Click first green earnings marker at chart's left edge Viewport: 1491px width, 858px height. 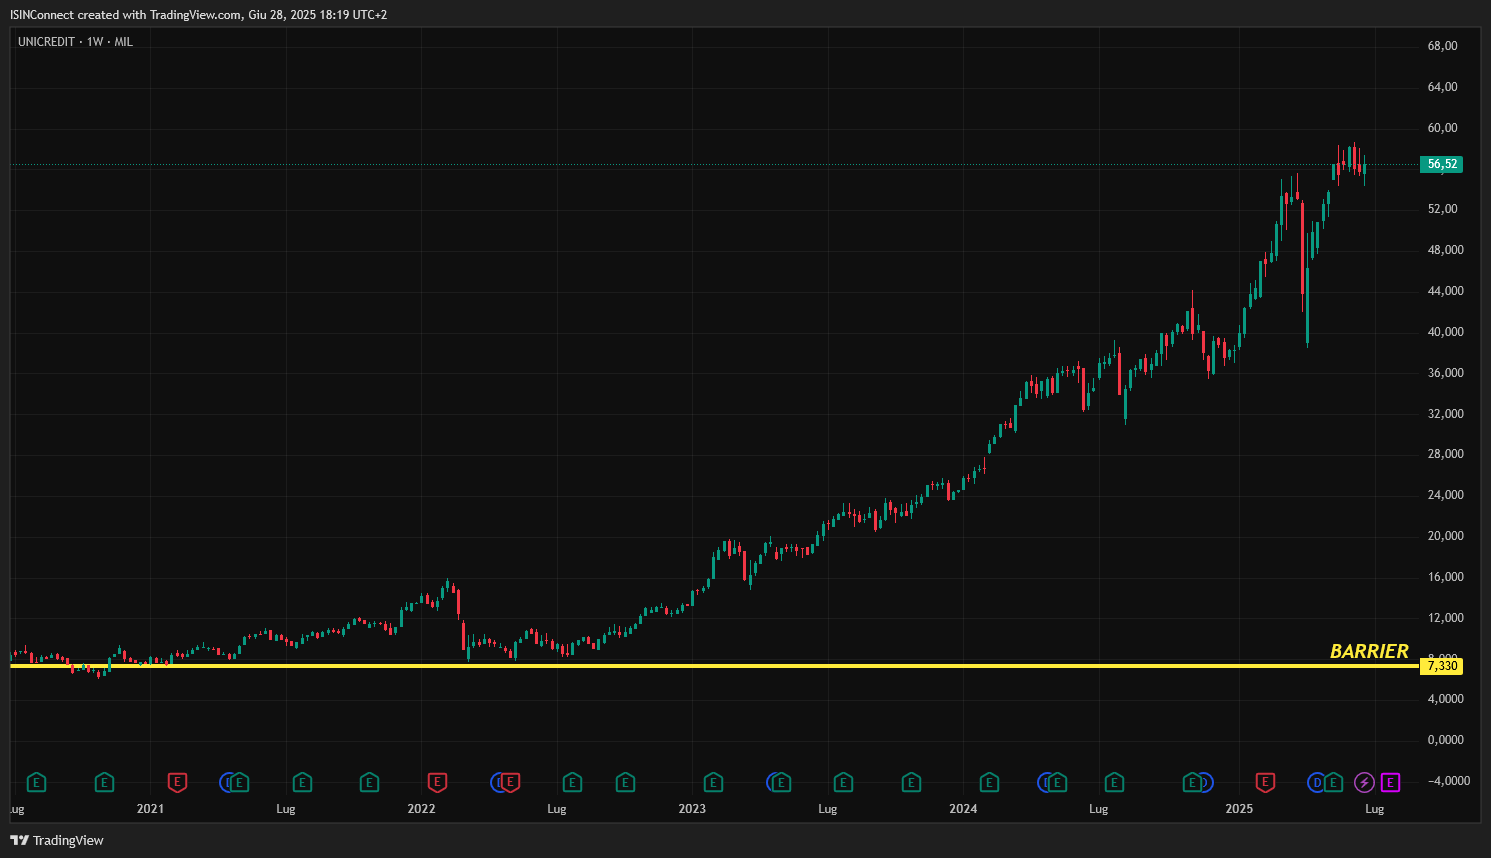(x=36, y=782)
